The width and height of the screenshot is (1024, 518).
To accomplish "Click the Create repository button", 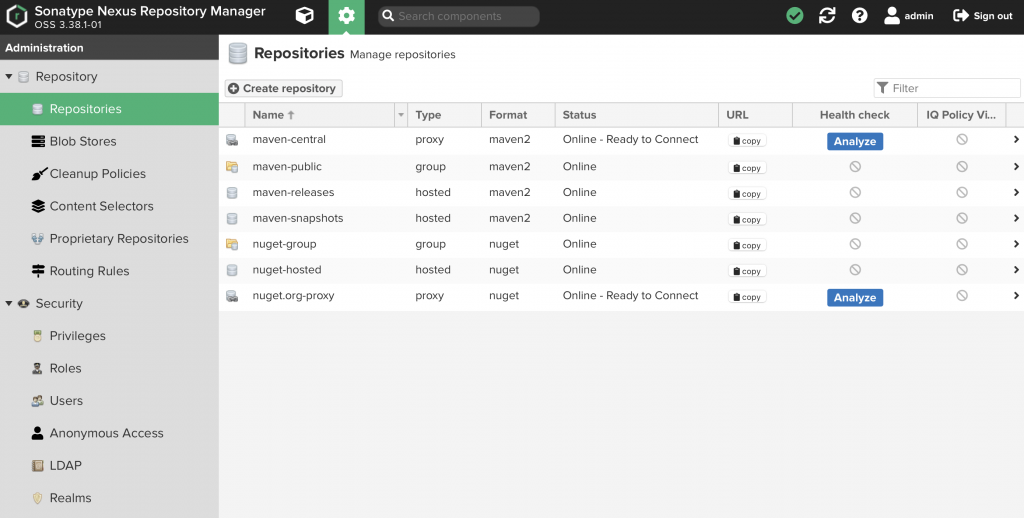I will 284,88.
